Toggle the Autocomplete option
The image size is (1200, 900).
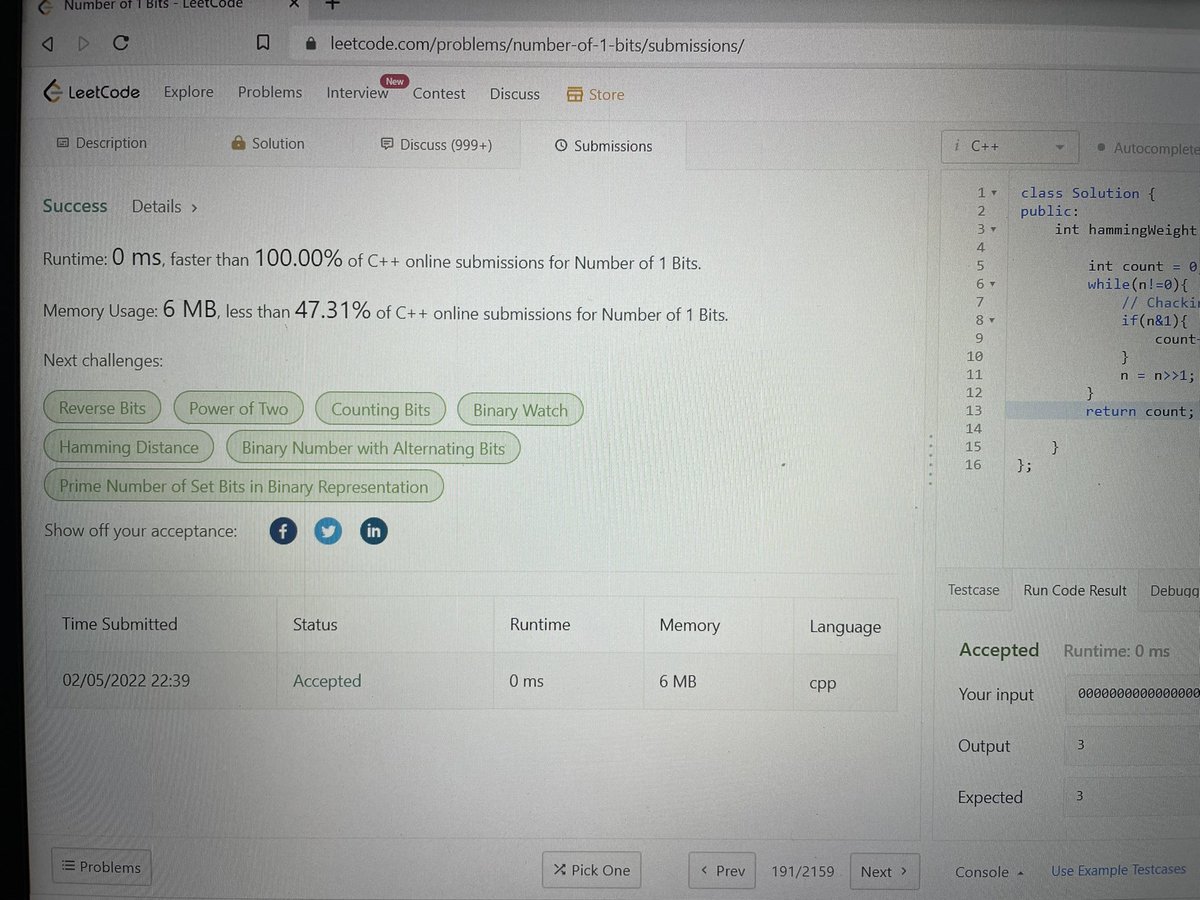1147,148
